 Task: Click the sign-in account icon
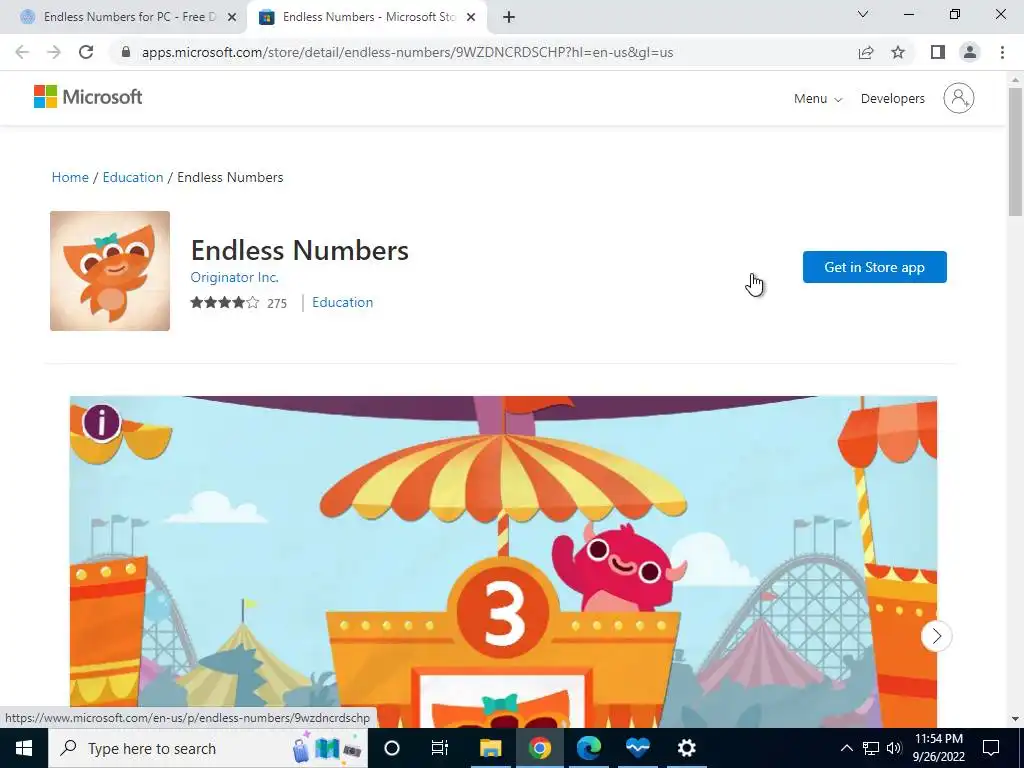coord(959,98)
